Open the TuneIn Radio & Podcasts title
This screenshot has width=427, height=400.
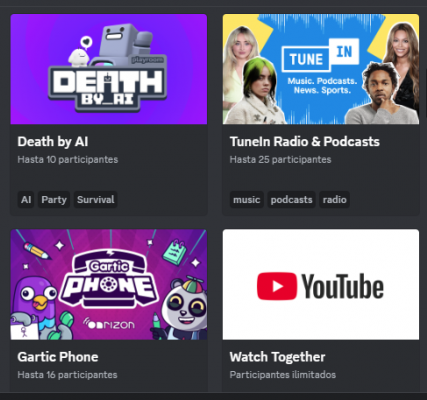(305, 142)
